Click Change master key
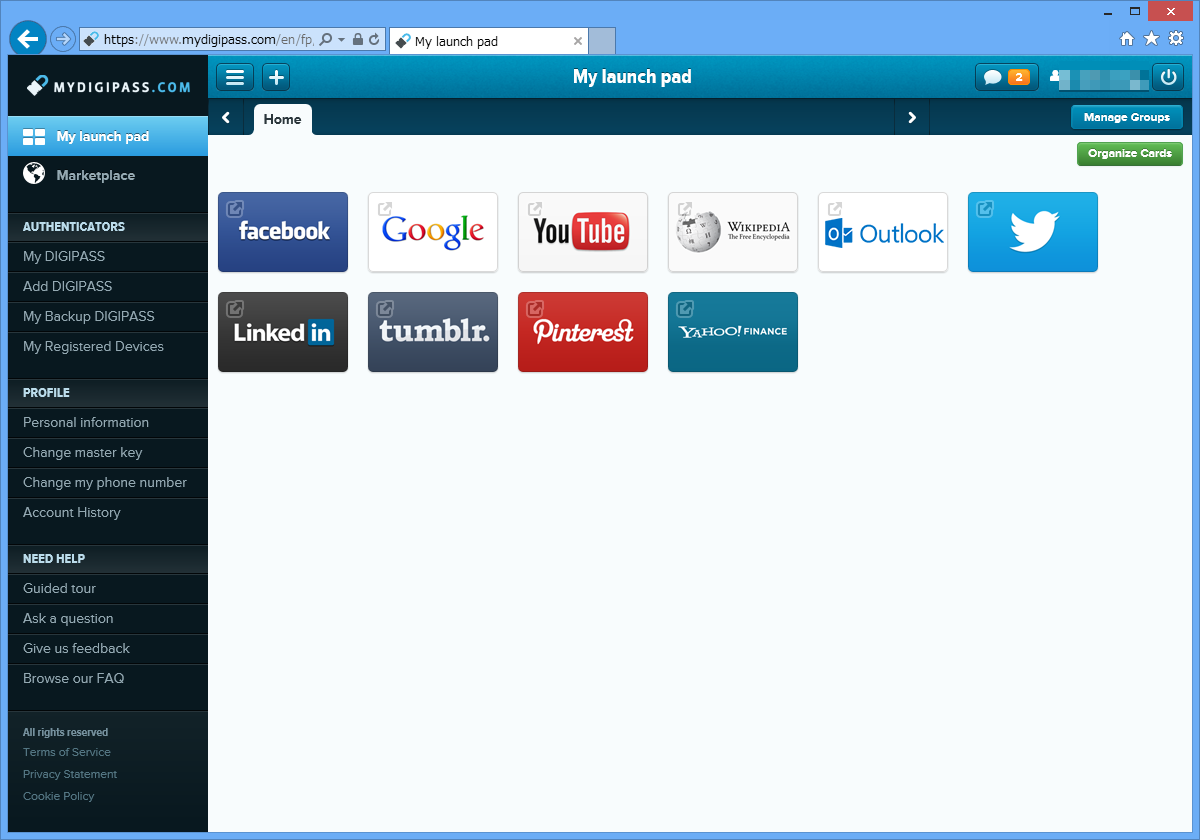 pos(108,453)
